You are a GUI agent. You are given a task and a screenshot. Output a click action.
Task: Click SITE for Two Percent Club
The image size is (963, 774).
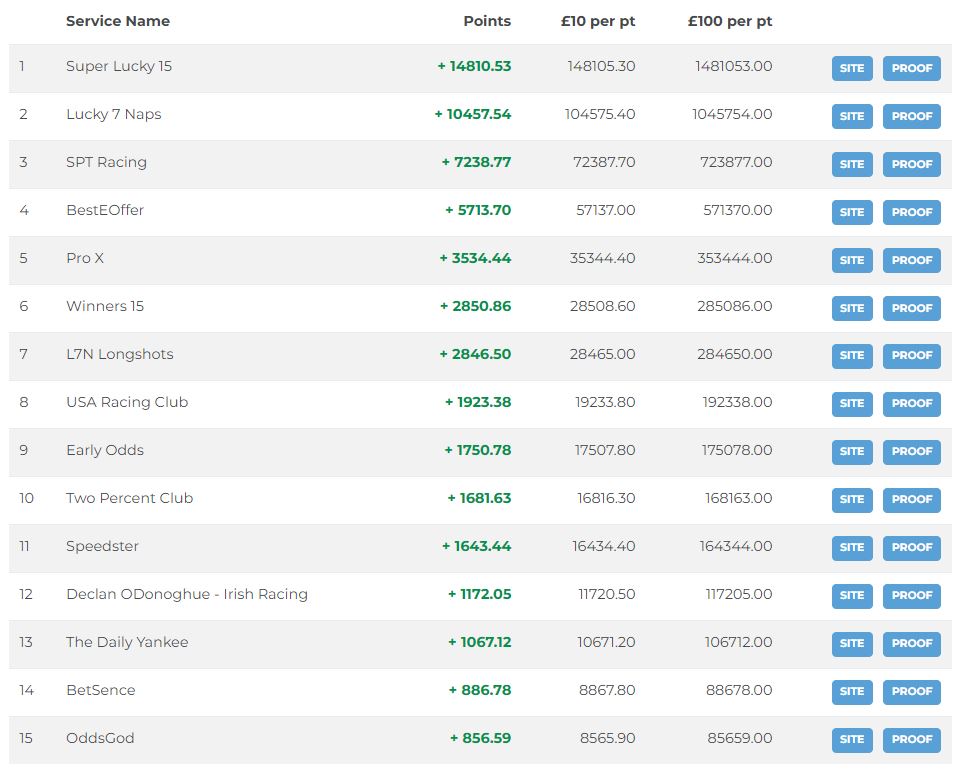point(851,500)
